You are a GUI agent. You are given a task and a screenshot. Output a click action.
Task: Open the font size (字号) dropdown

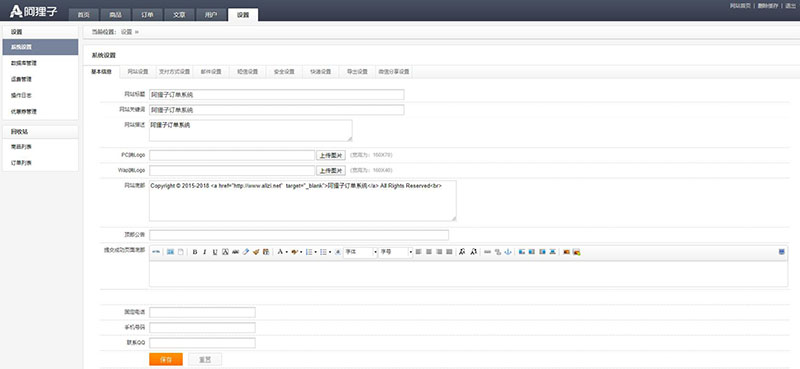click(395, 252)
